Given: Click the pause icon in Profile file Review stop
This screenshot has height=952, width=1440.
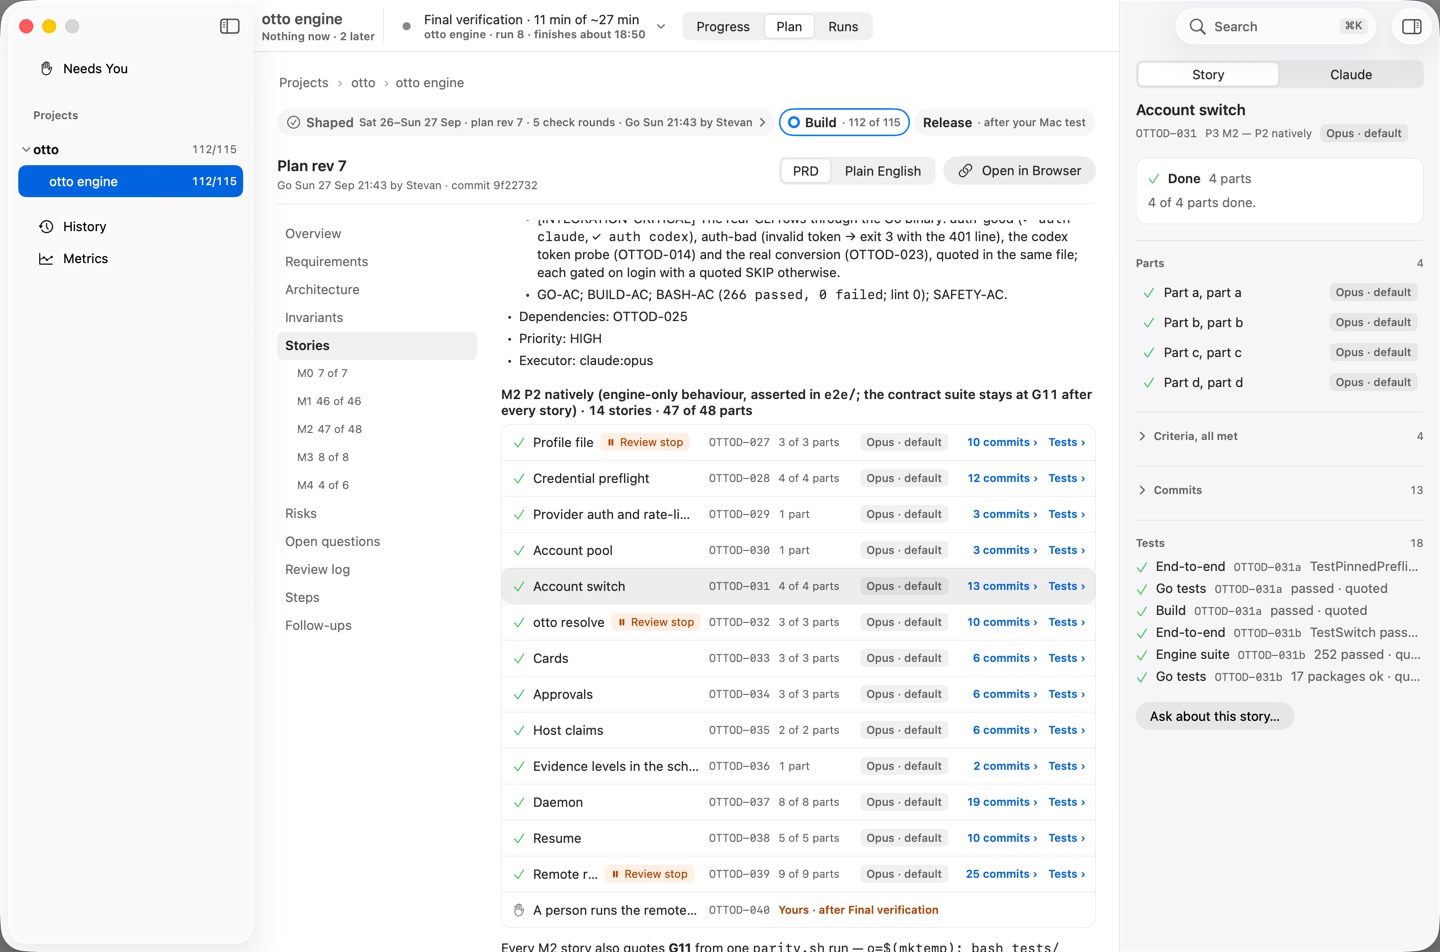Looking at the screenshot, I should coord(611,442).
